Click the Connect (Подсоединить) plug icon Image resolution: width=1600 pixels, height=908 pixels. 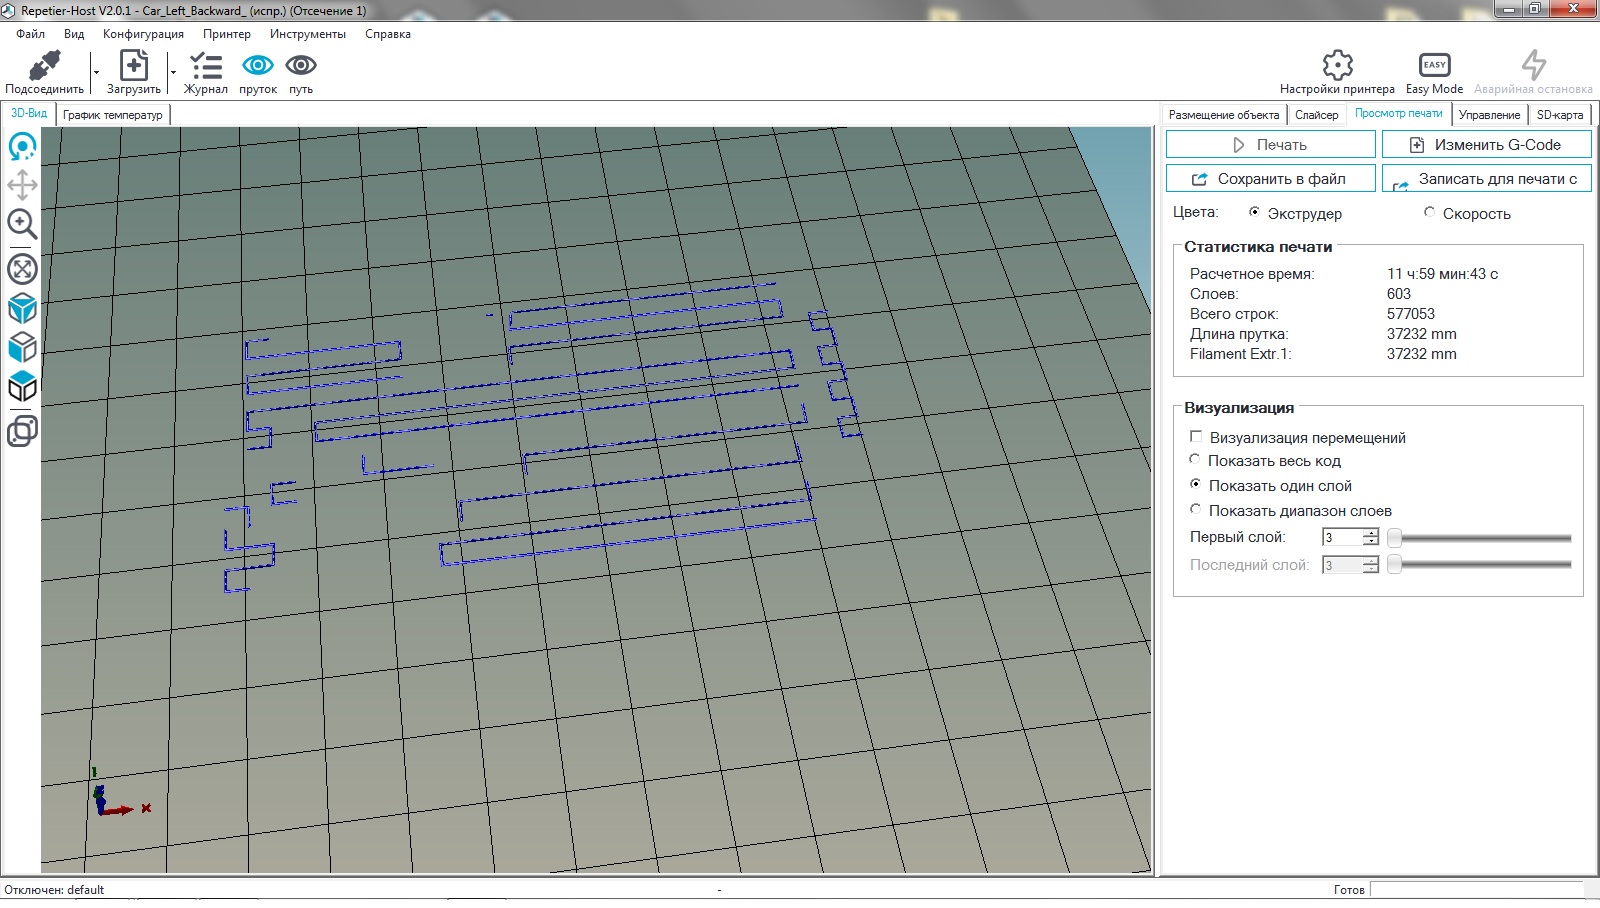[x=44, y=67]
